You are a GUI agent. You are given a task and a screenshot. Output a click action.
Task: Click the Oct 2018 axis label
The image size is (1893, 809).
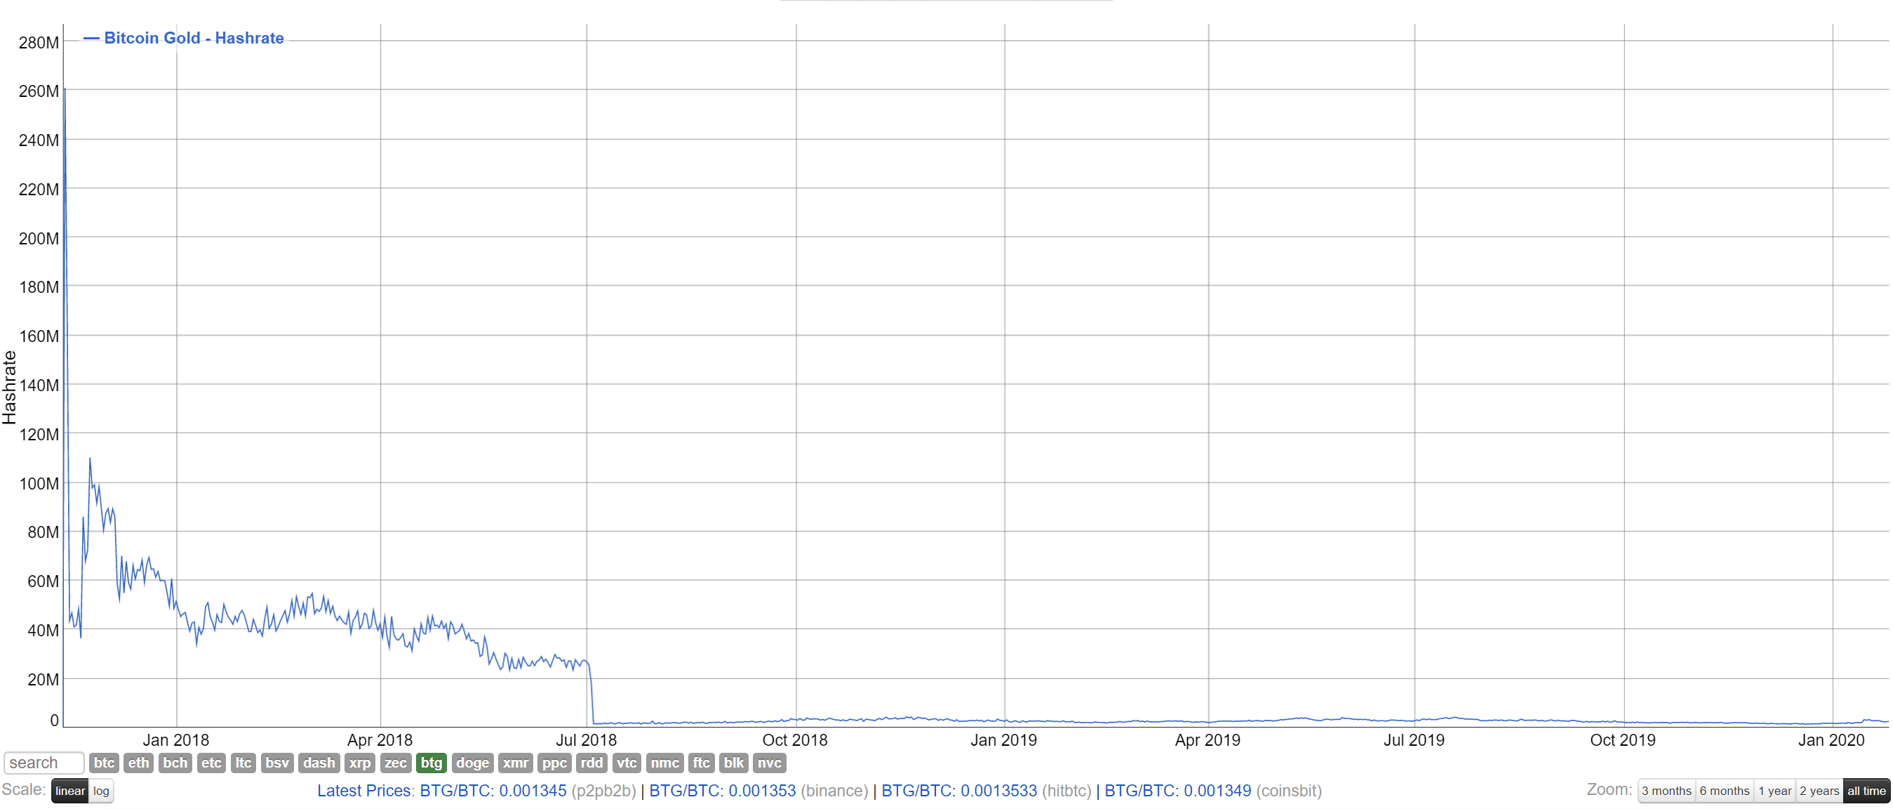point(795,740)
